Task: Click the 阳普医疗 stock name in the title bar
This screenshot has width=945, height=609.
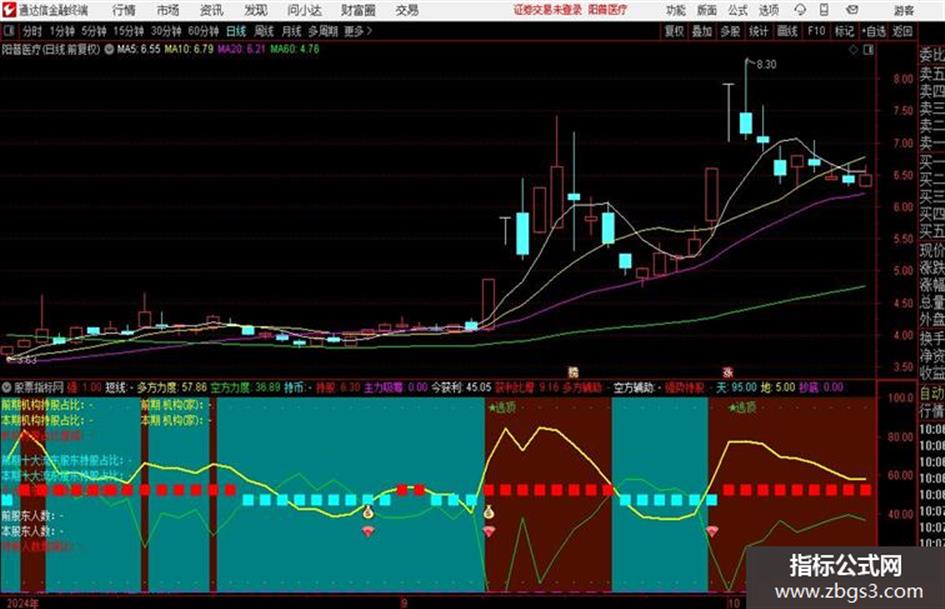Action: point(607,10)
